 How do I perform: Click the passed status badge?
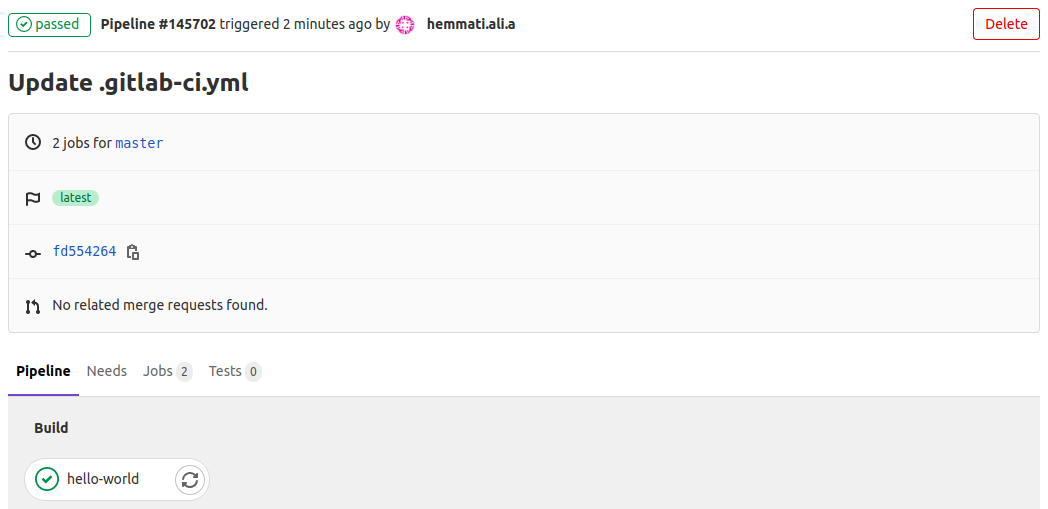pos(49,25)
